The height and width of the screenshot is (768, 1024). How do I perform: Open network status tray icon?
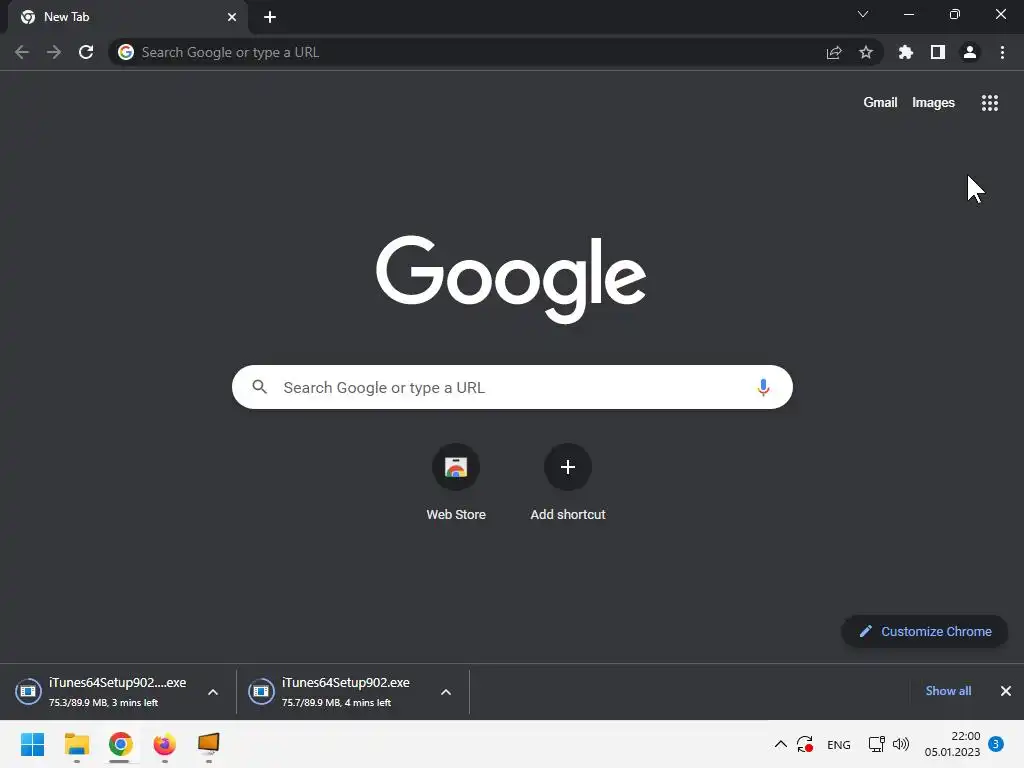(x=876, y=744)
